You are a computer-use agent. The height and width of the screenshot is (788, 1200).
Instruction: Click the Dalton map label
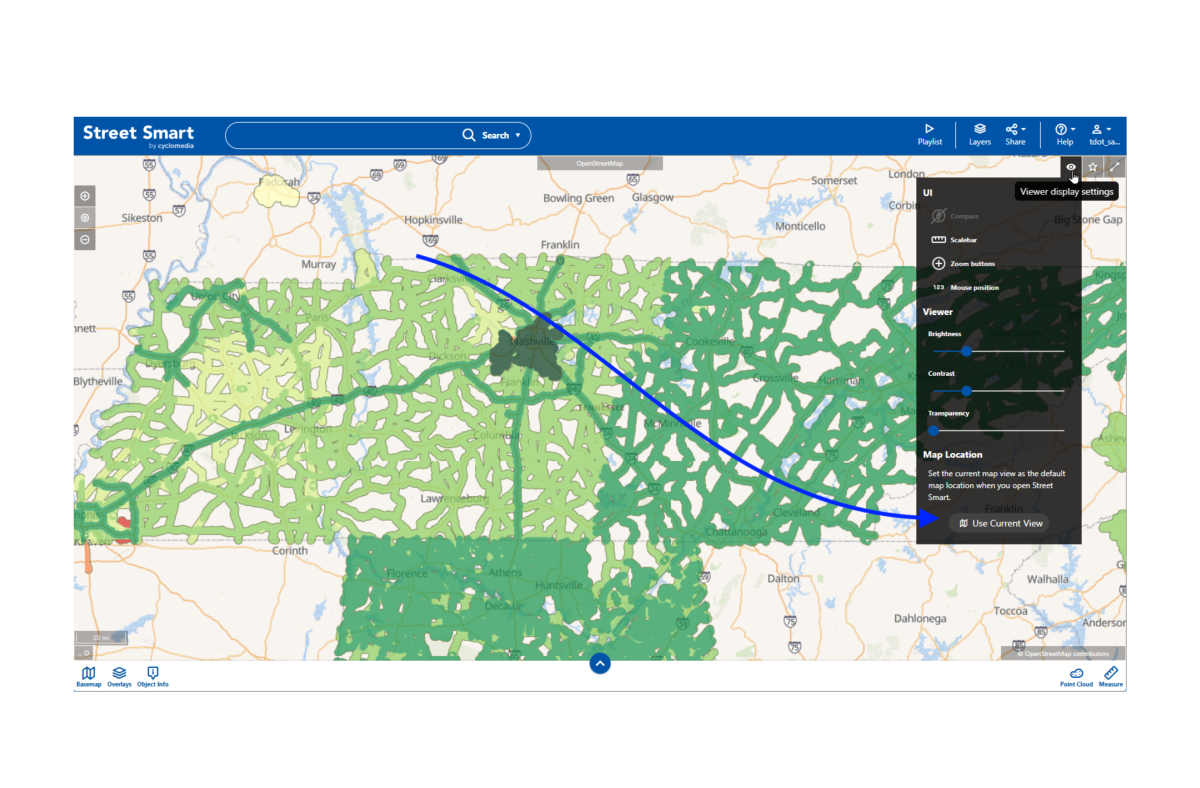click(x=783, y=578)
